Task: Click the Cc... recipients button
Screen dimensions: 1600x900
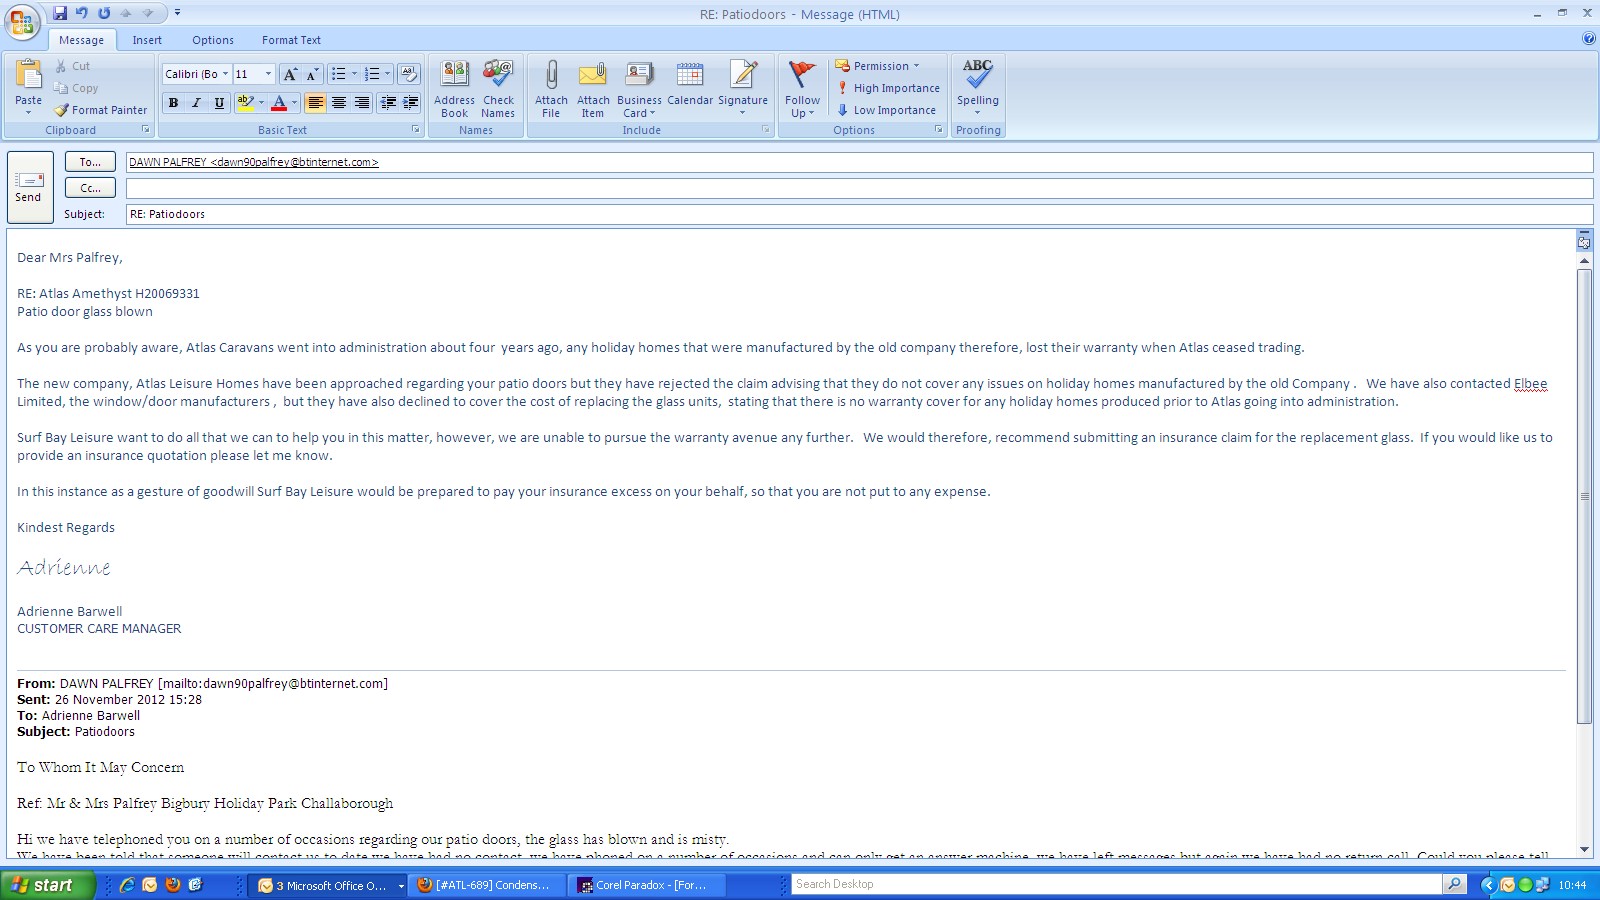Action: (x=90, y=188)
